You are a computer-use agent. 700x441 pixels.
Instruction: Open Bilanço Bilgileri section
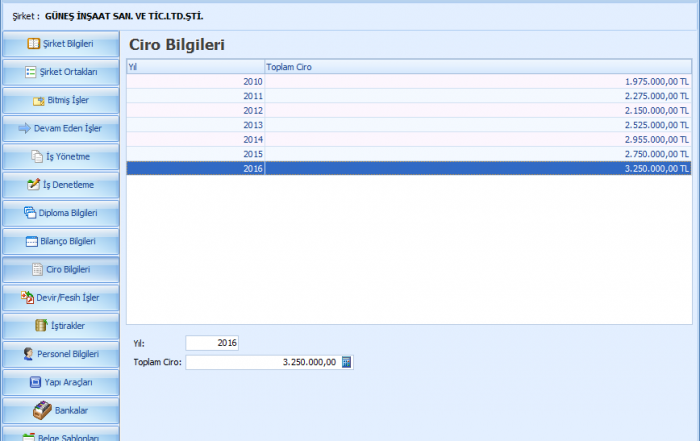[x=61, y=241]
